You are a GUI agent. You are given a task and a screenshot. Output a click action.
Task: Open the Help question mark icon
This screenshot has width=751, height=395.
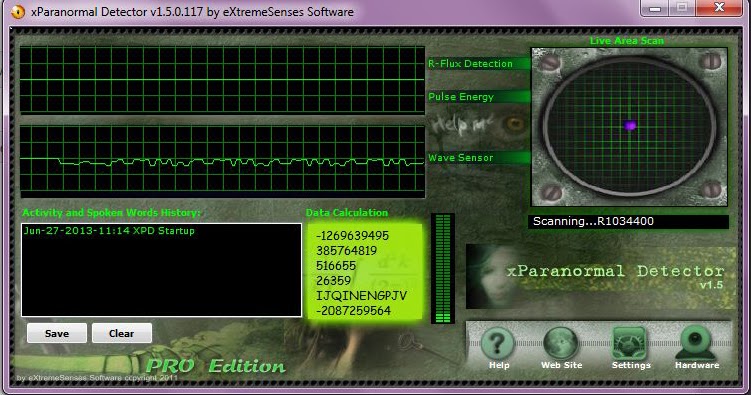(x=498, y=344)
